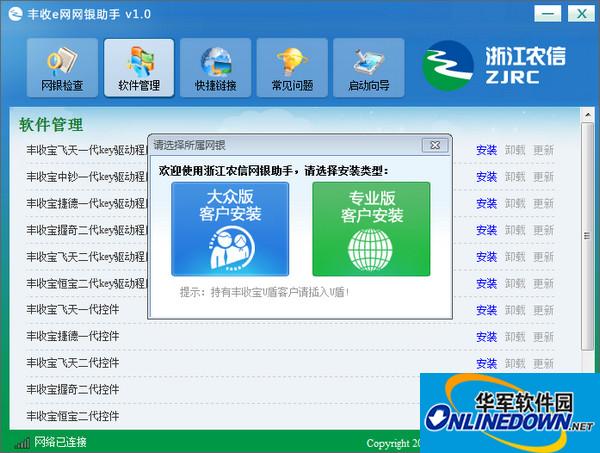The width and height of the screenshot is (600, 453).
Task: Click 卸载 for 丰收宝飞天一代控件
Action: (515, 310)
